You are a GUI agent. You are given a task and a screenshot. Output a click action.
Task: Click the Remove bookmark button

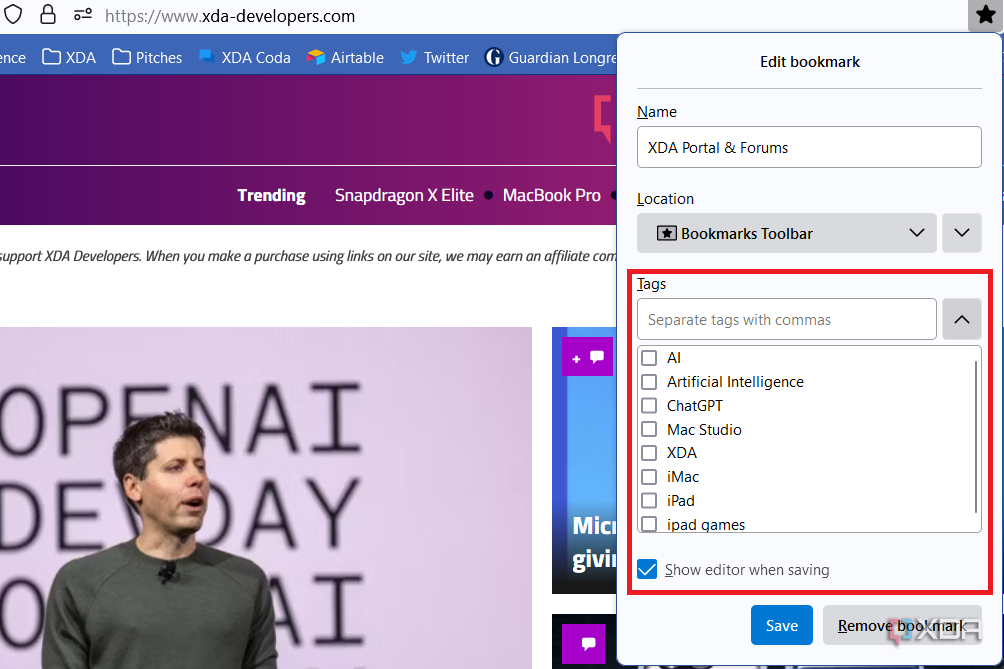(902, 625)
